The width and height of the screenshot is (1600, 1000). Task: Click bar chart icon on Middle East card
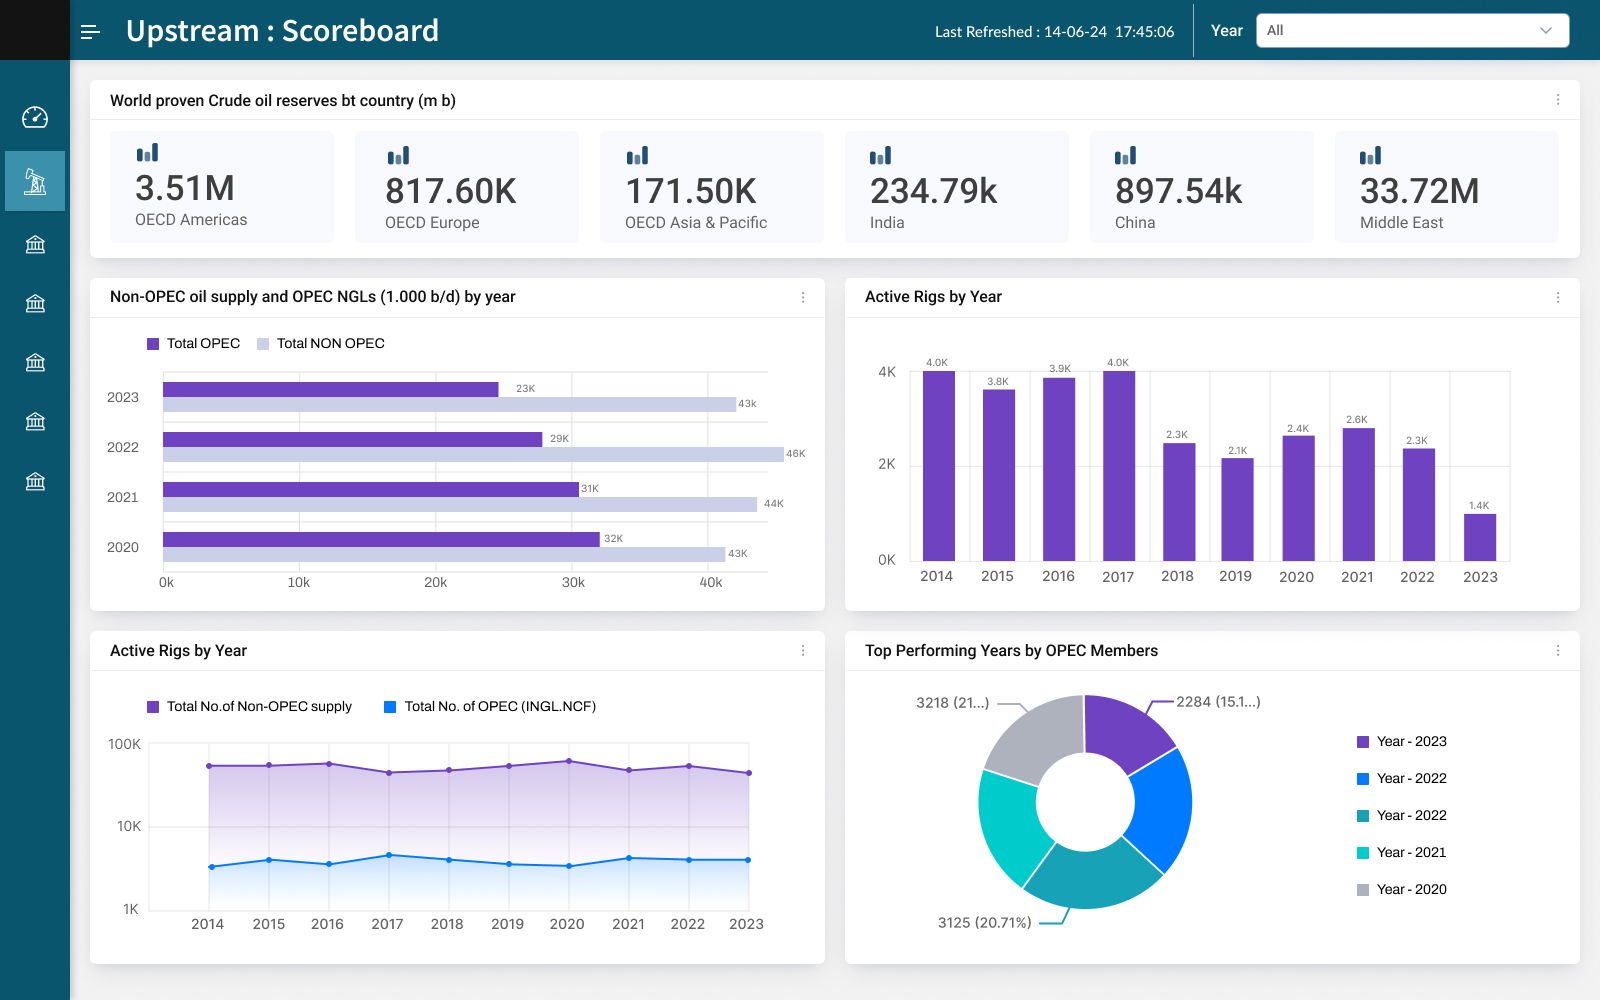[1370, 156]
